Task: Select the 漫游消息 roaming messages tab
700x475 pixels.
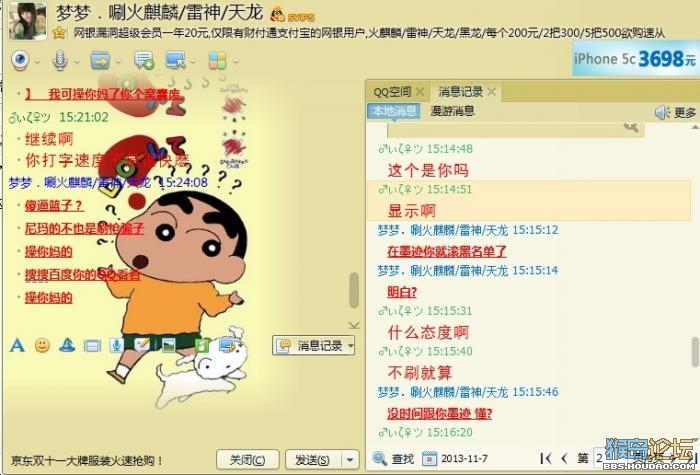Action: (x=452, y=111)
